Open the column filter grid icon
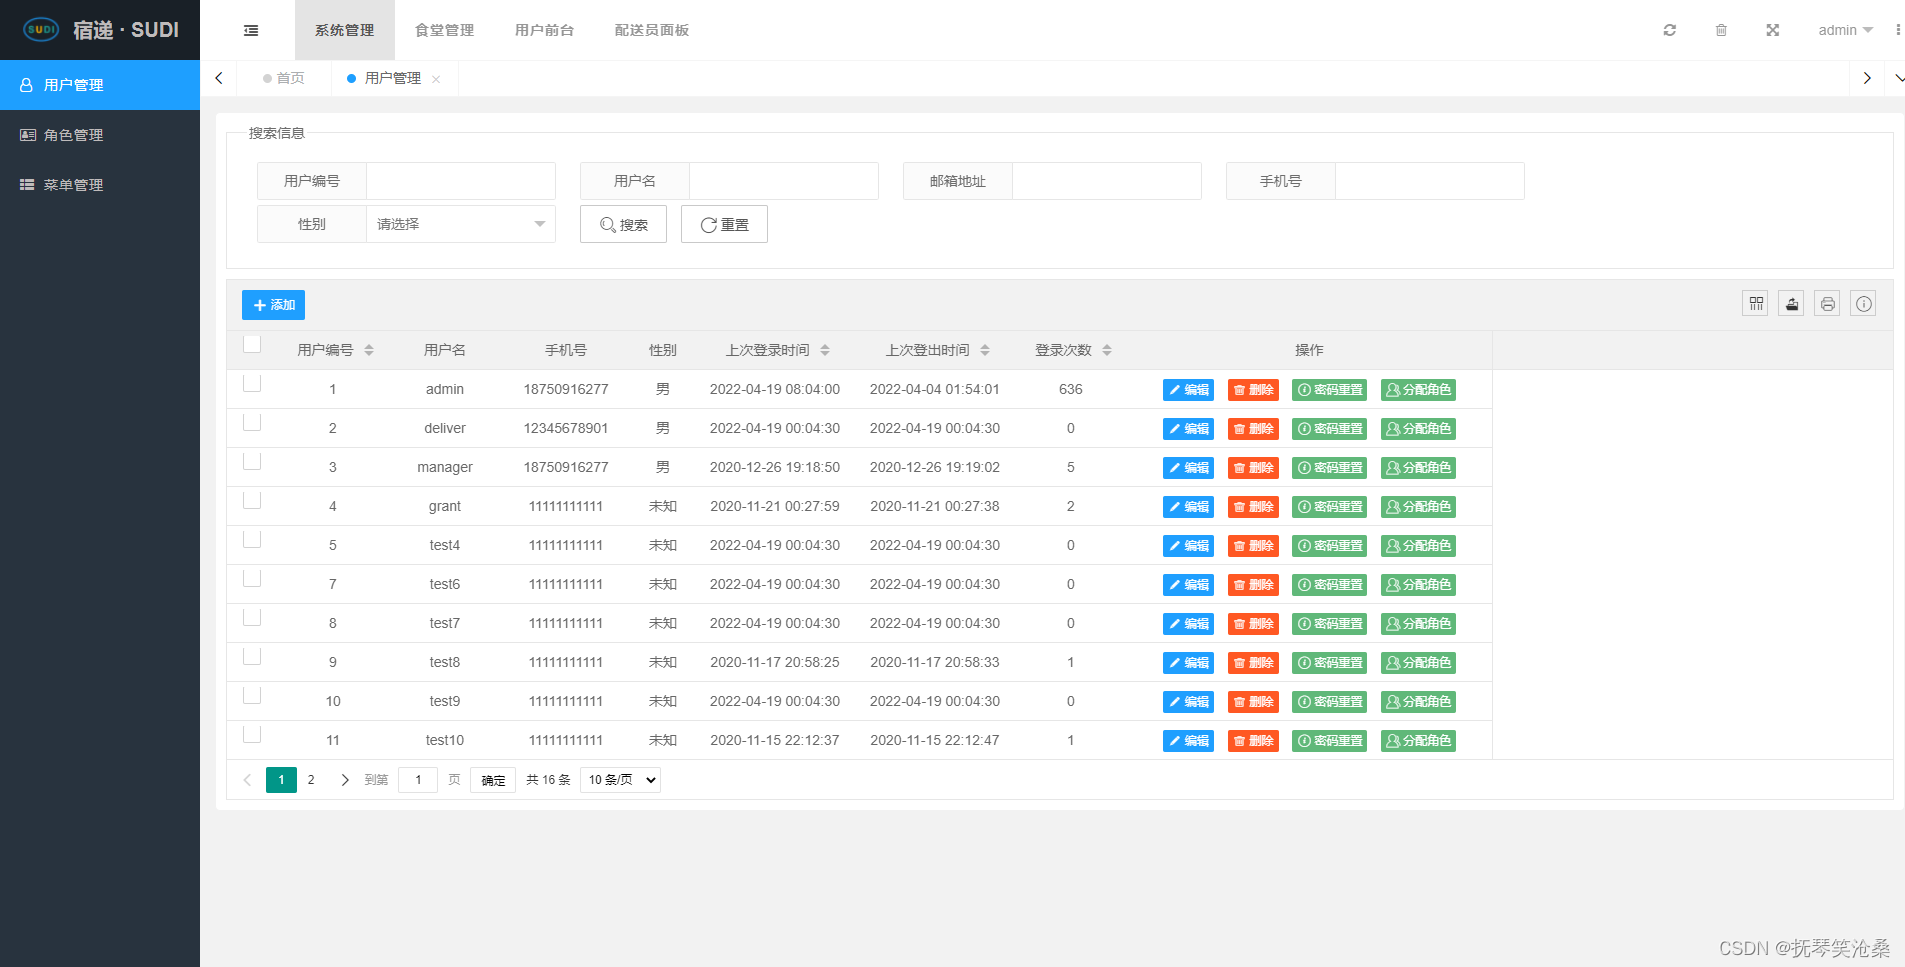The image size is (1905, 967). pos(1756,304)
